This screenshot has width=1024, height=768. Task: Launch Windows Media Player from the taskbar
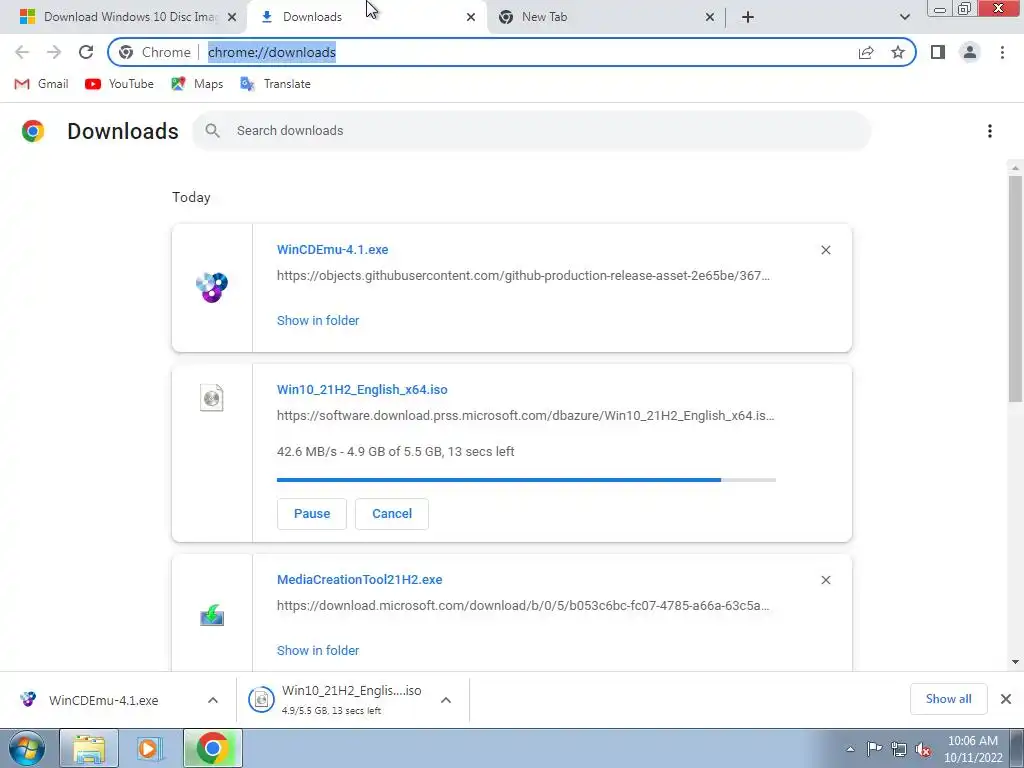[x=150, y=748]
